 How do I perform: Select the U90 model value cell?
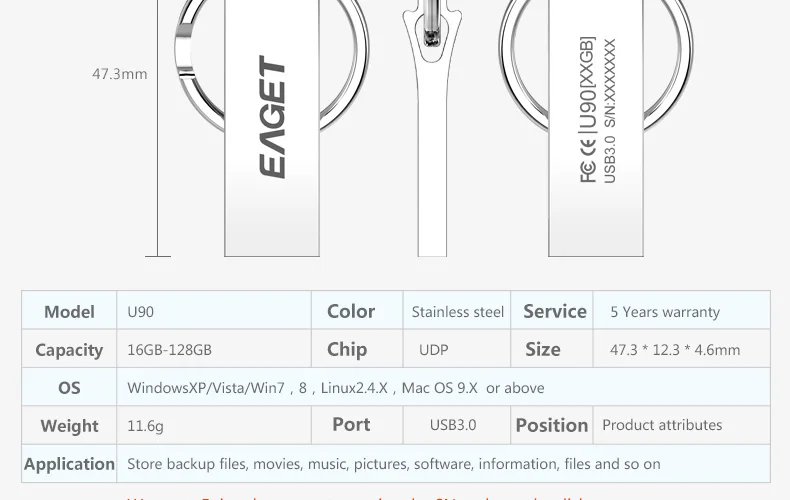click(214, 310)
